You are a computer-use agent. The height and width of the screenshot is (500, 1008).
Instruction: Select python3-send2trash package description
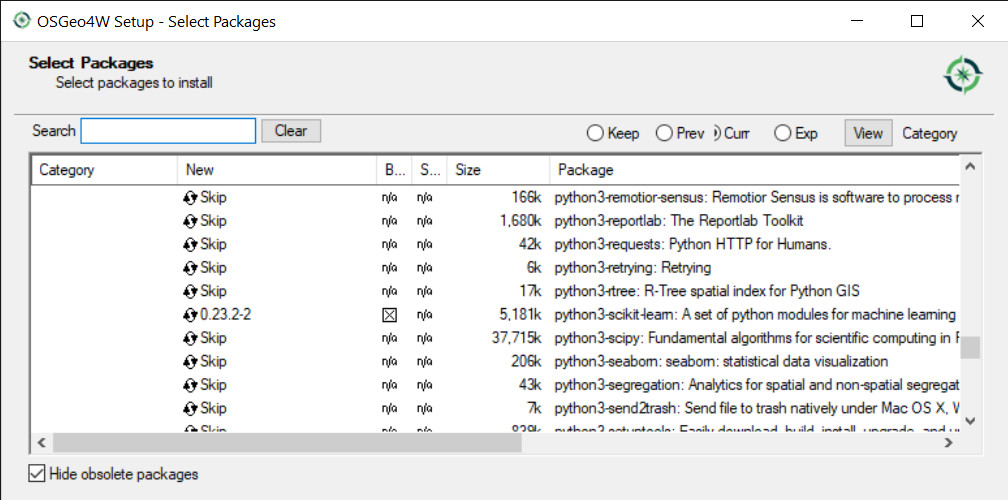(x=757, y=409)
